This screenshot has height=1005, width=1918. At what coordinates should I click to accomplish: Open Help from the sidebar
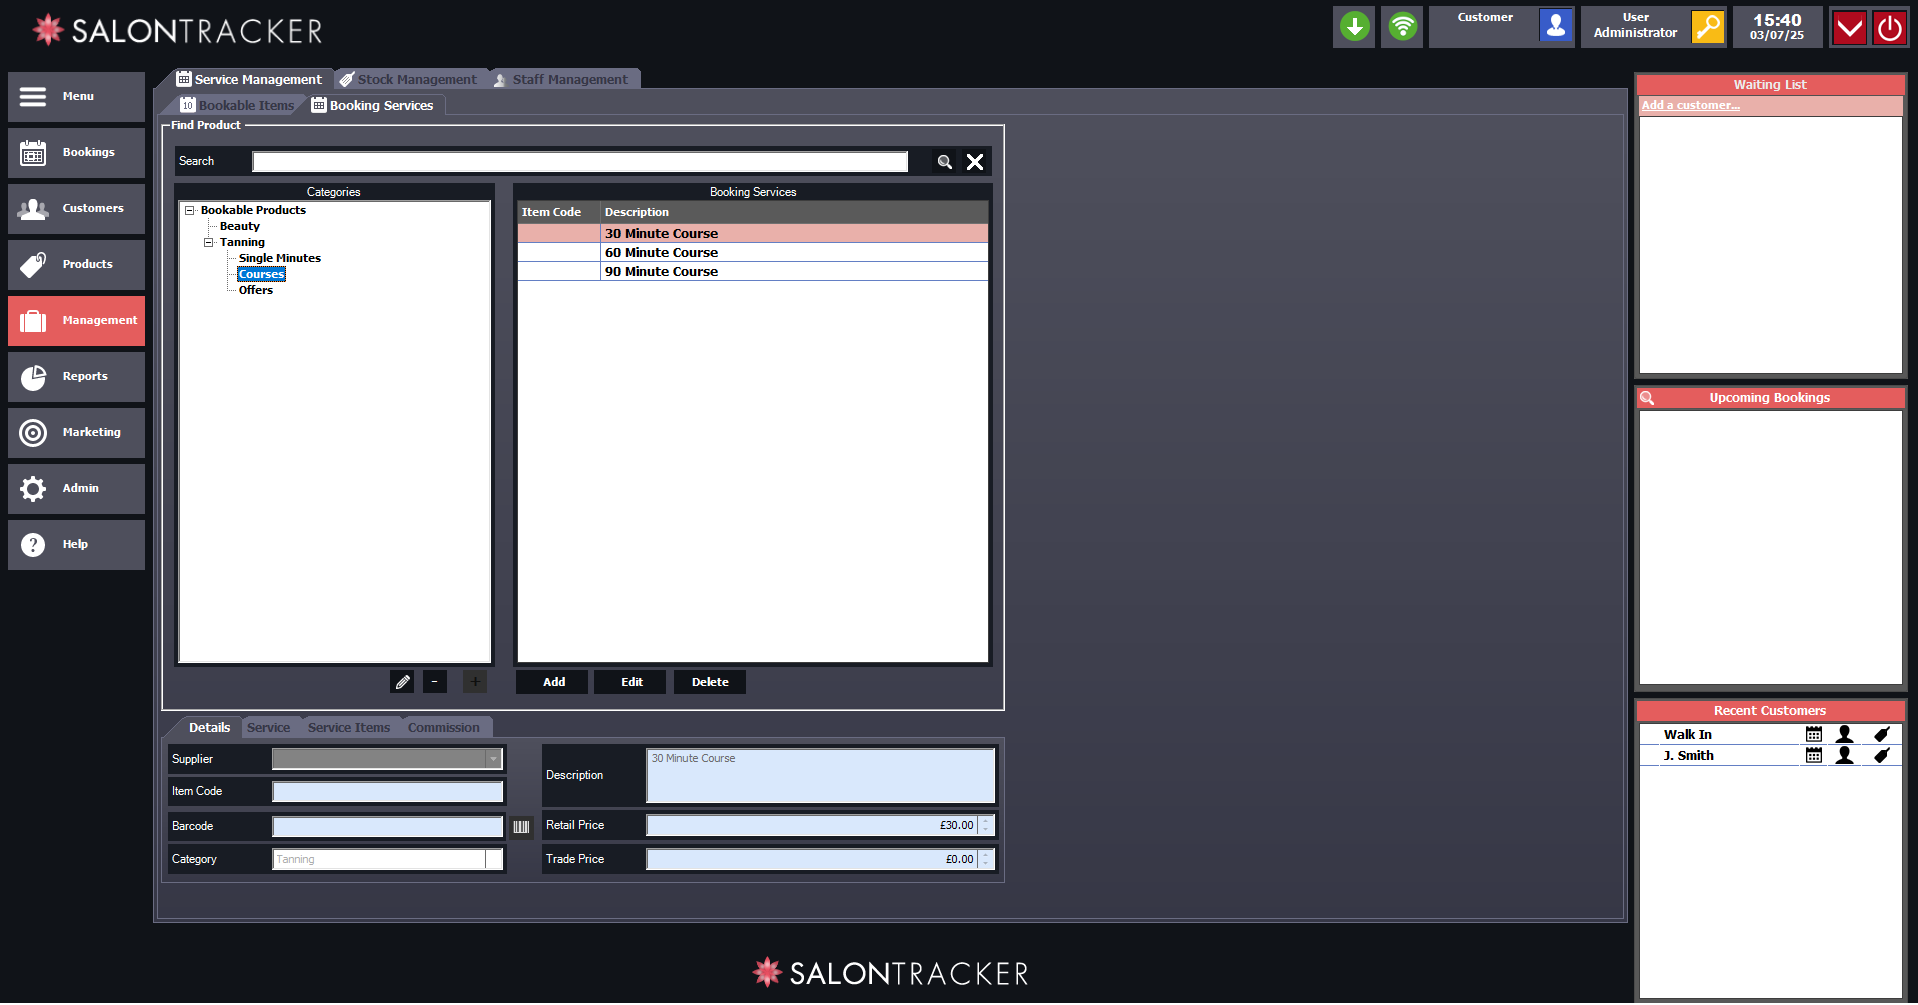76,545
